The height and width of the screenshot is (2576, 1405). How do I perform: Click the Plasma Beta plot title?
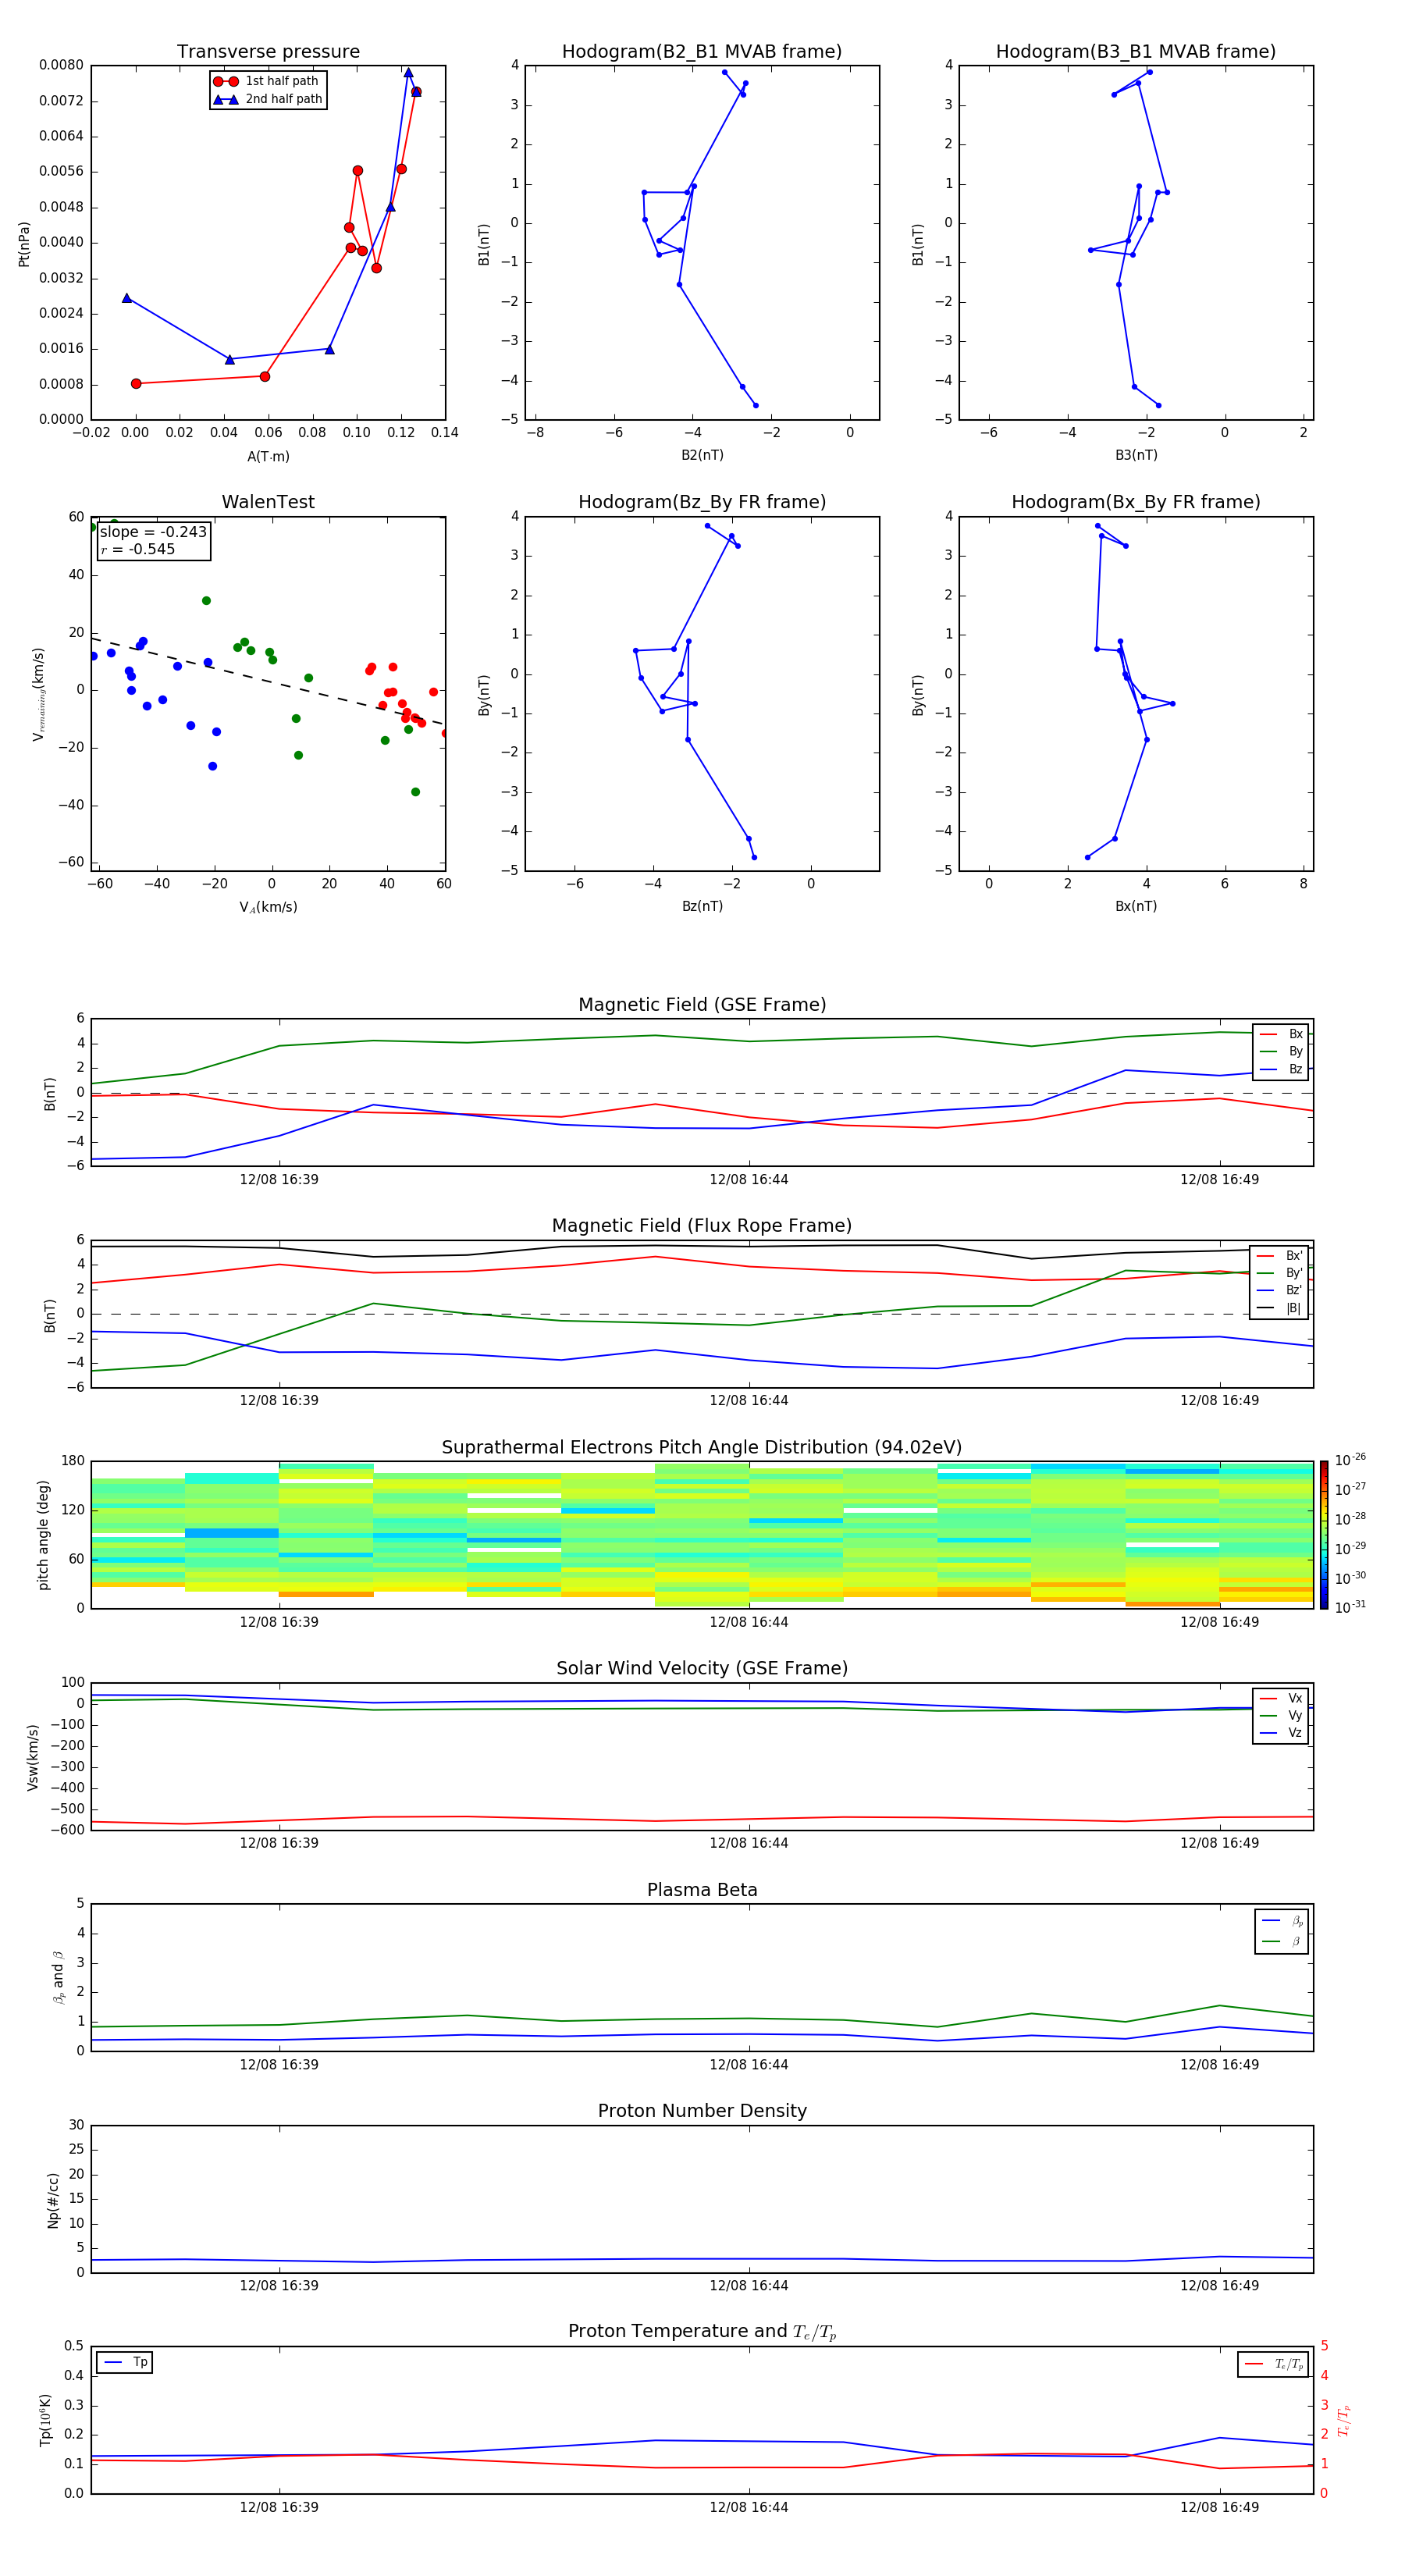(702, 1890)
